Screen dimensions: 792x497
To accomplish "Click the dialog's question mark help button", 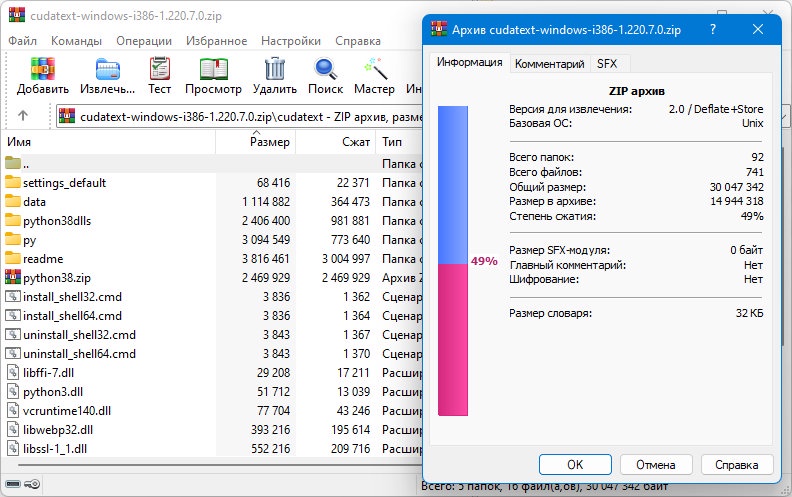I will pos(713,29).
